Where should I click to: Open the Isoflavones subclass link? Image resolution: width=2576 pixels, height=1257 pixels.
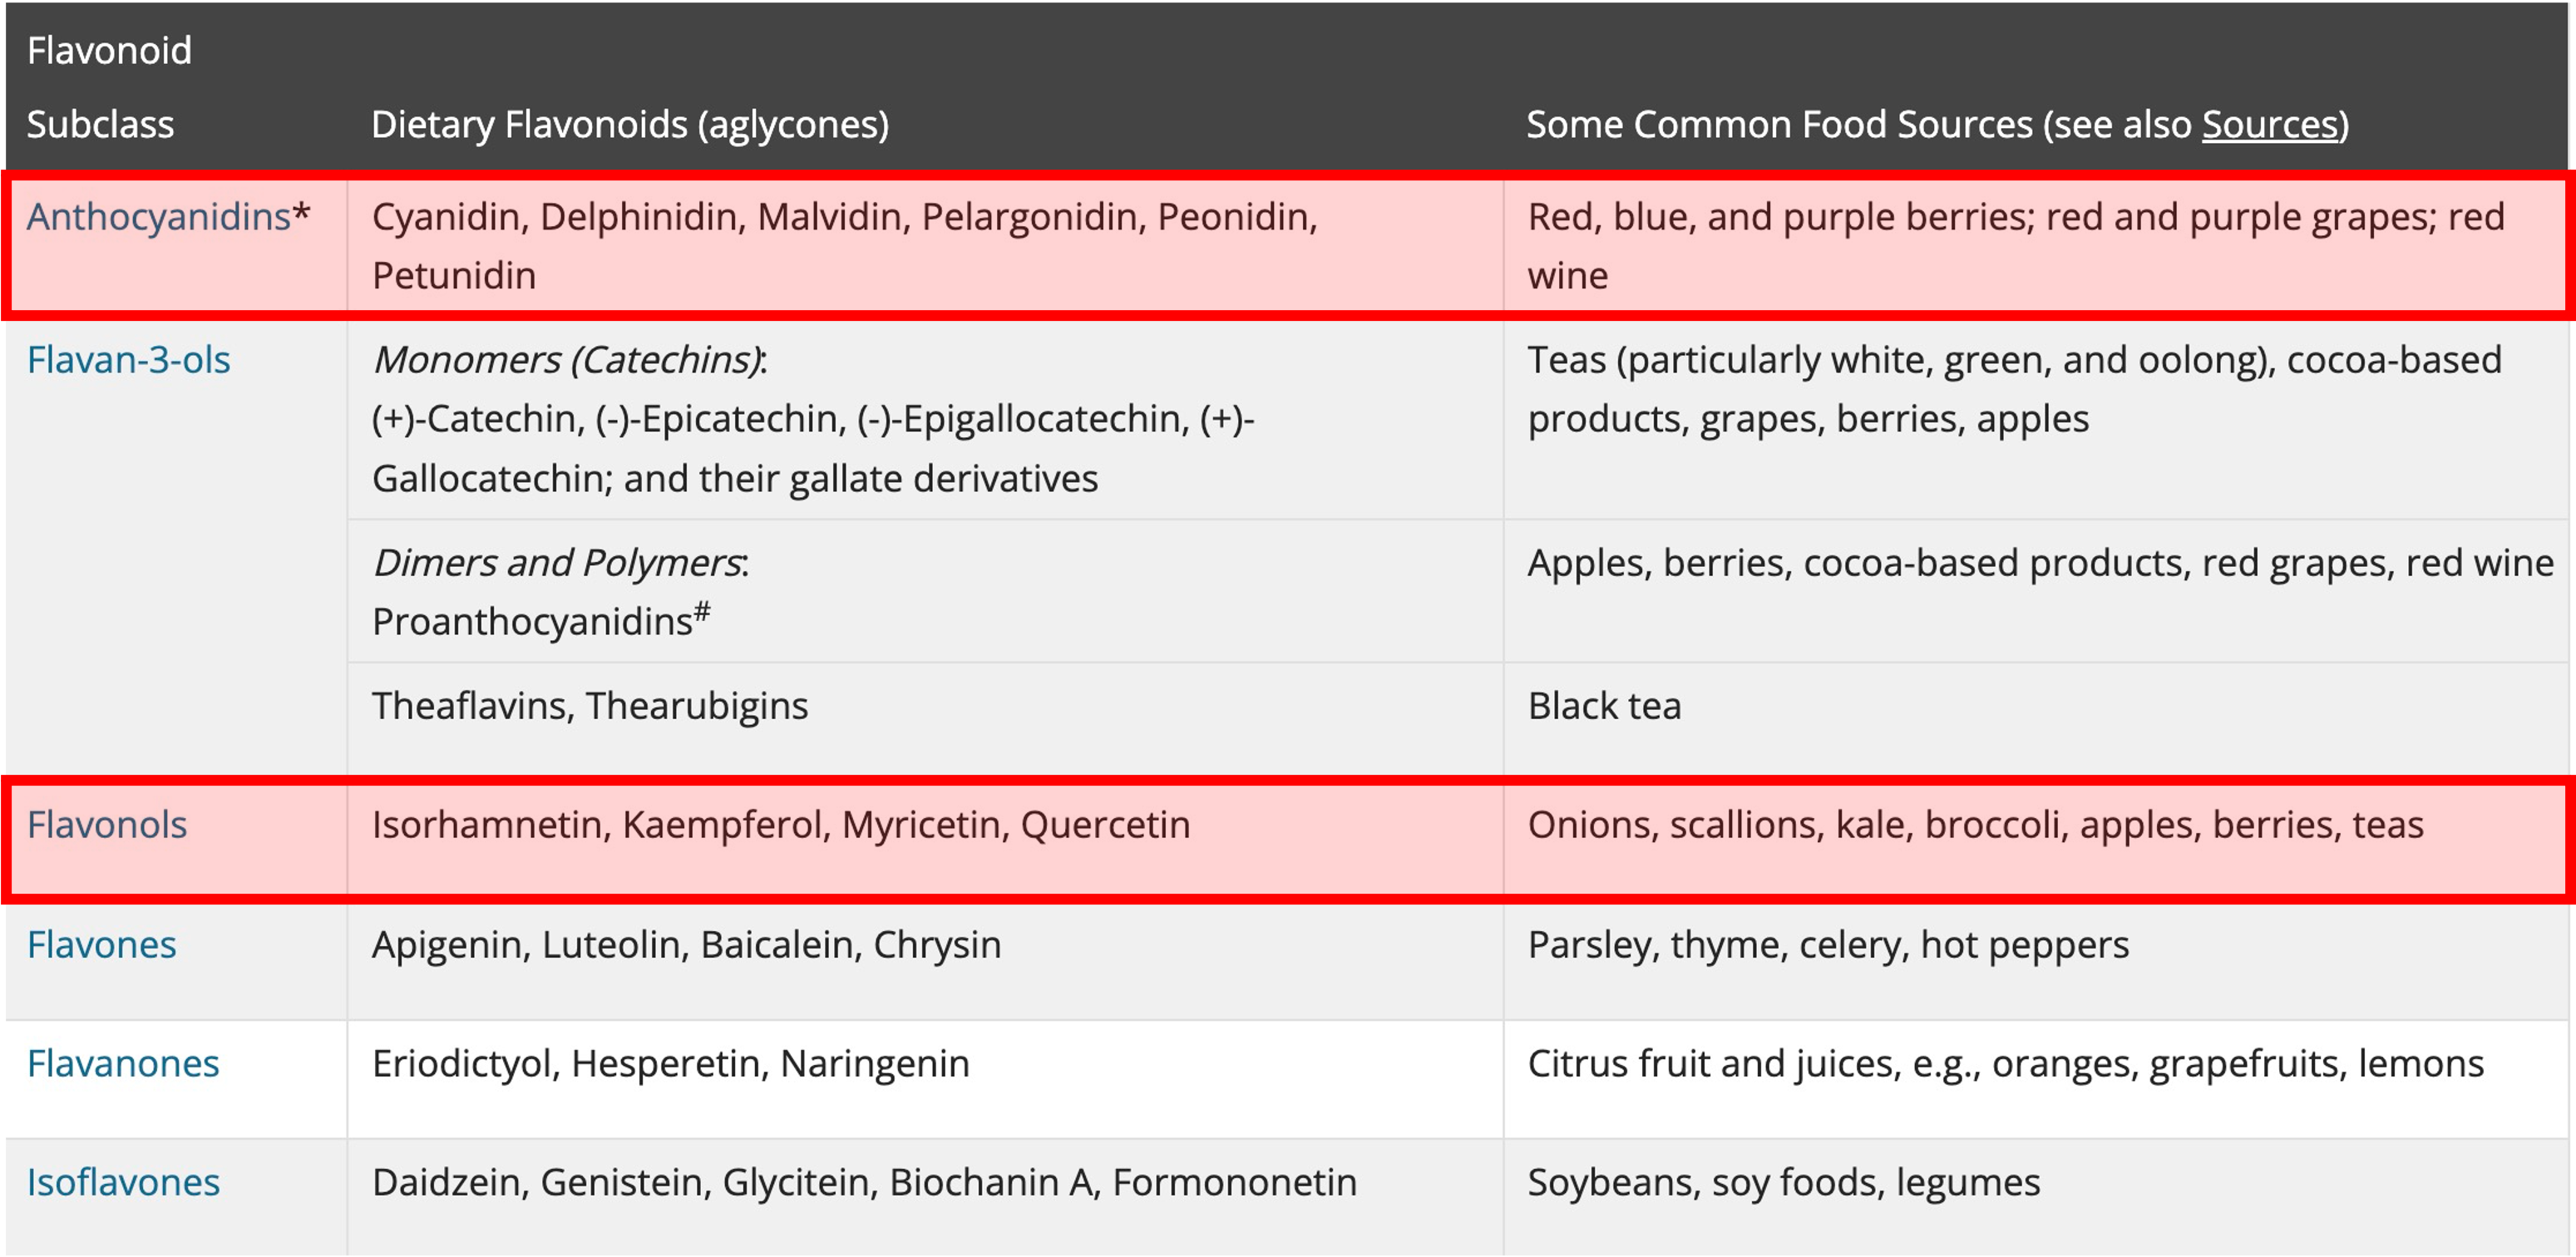point(123,1183)
